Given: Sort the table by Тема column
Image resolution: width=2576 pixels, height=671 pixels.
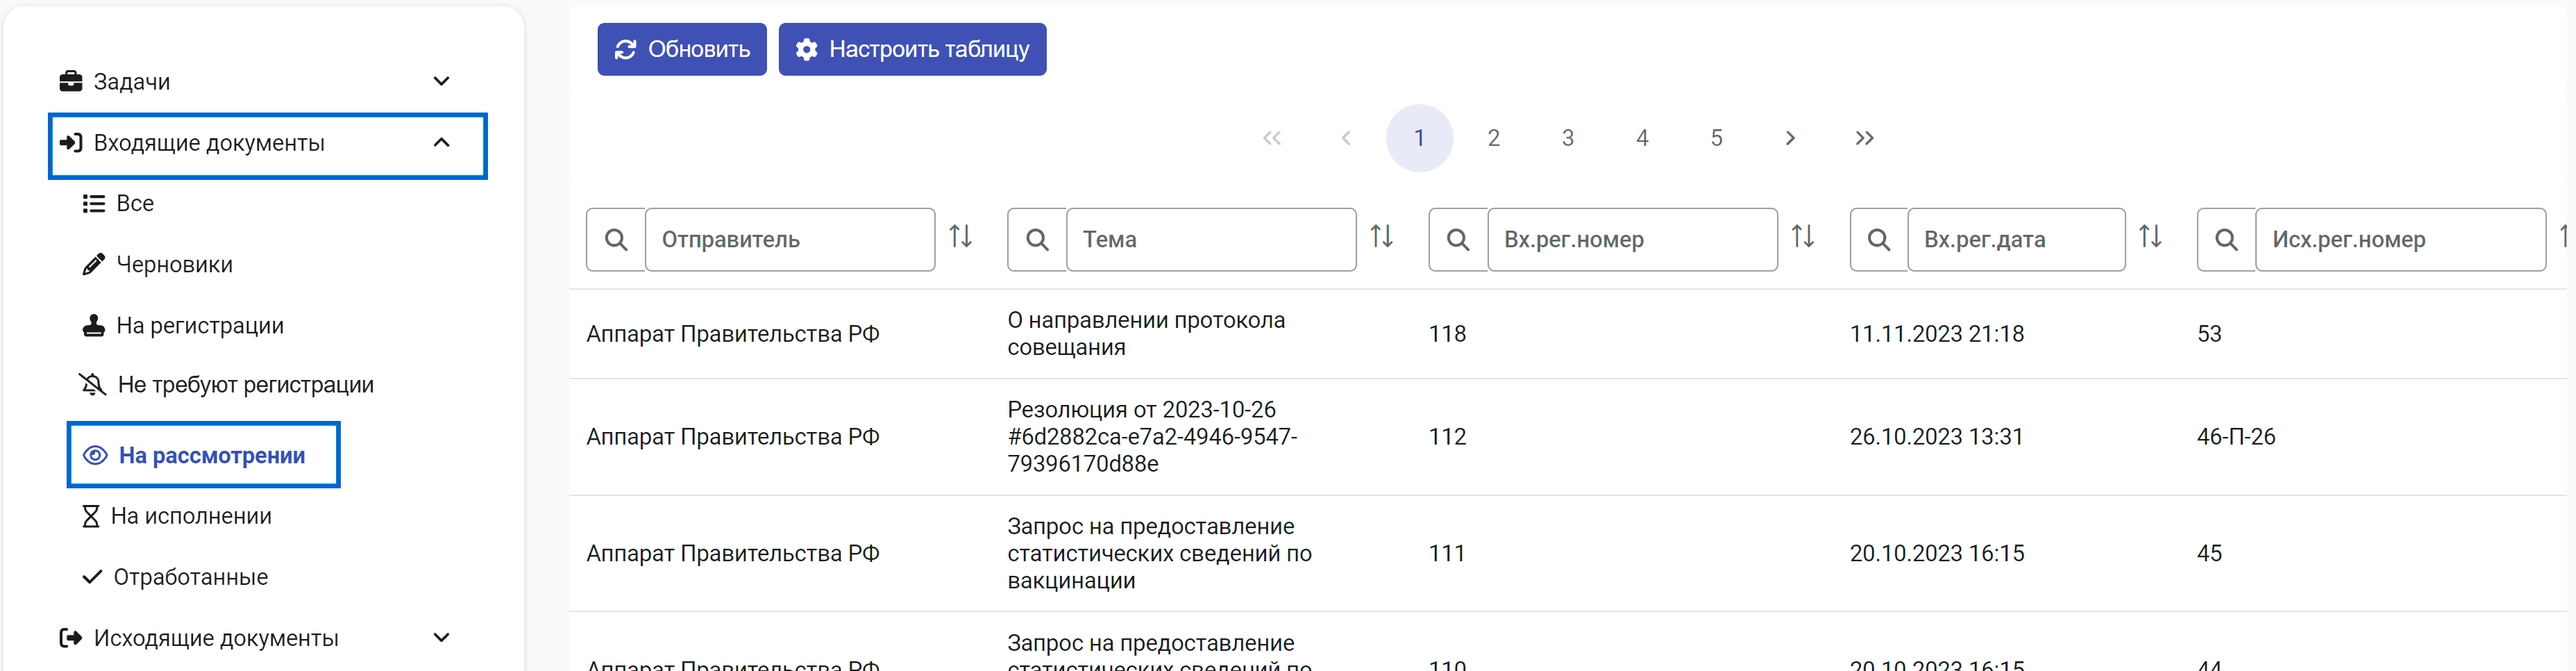Looking at the screenshot, I should 1382,237.
